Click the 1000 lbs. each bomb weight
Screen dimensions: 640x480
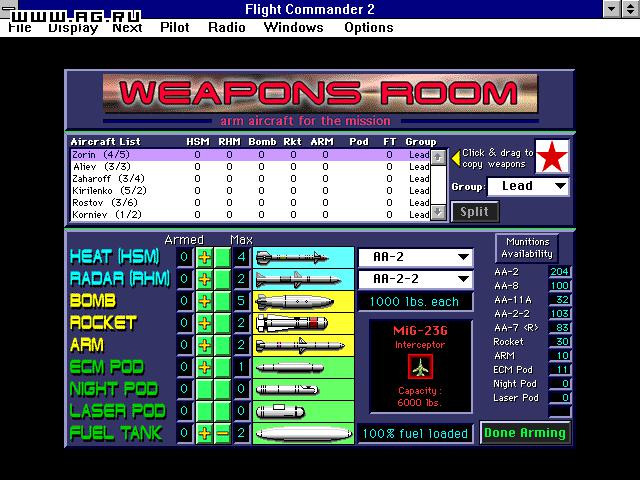[415, 302]
